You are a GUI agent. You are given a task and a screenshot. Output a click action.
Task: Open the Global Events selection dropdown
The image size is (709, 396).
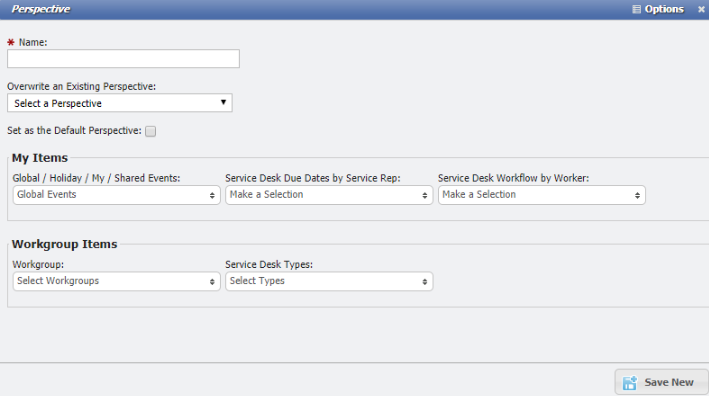117,195
